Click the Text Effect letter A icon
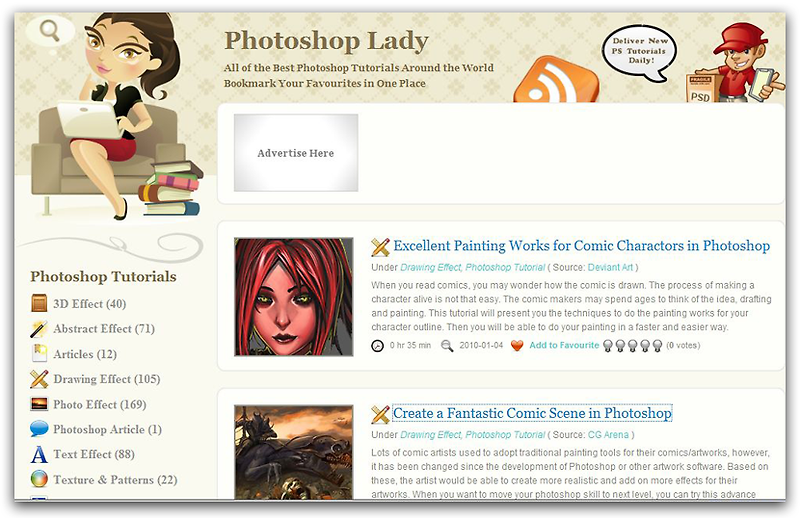Viewport: 800px width, 518px height. coord(39,454)
